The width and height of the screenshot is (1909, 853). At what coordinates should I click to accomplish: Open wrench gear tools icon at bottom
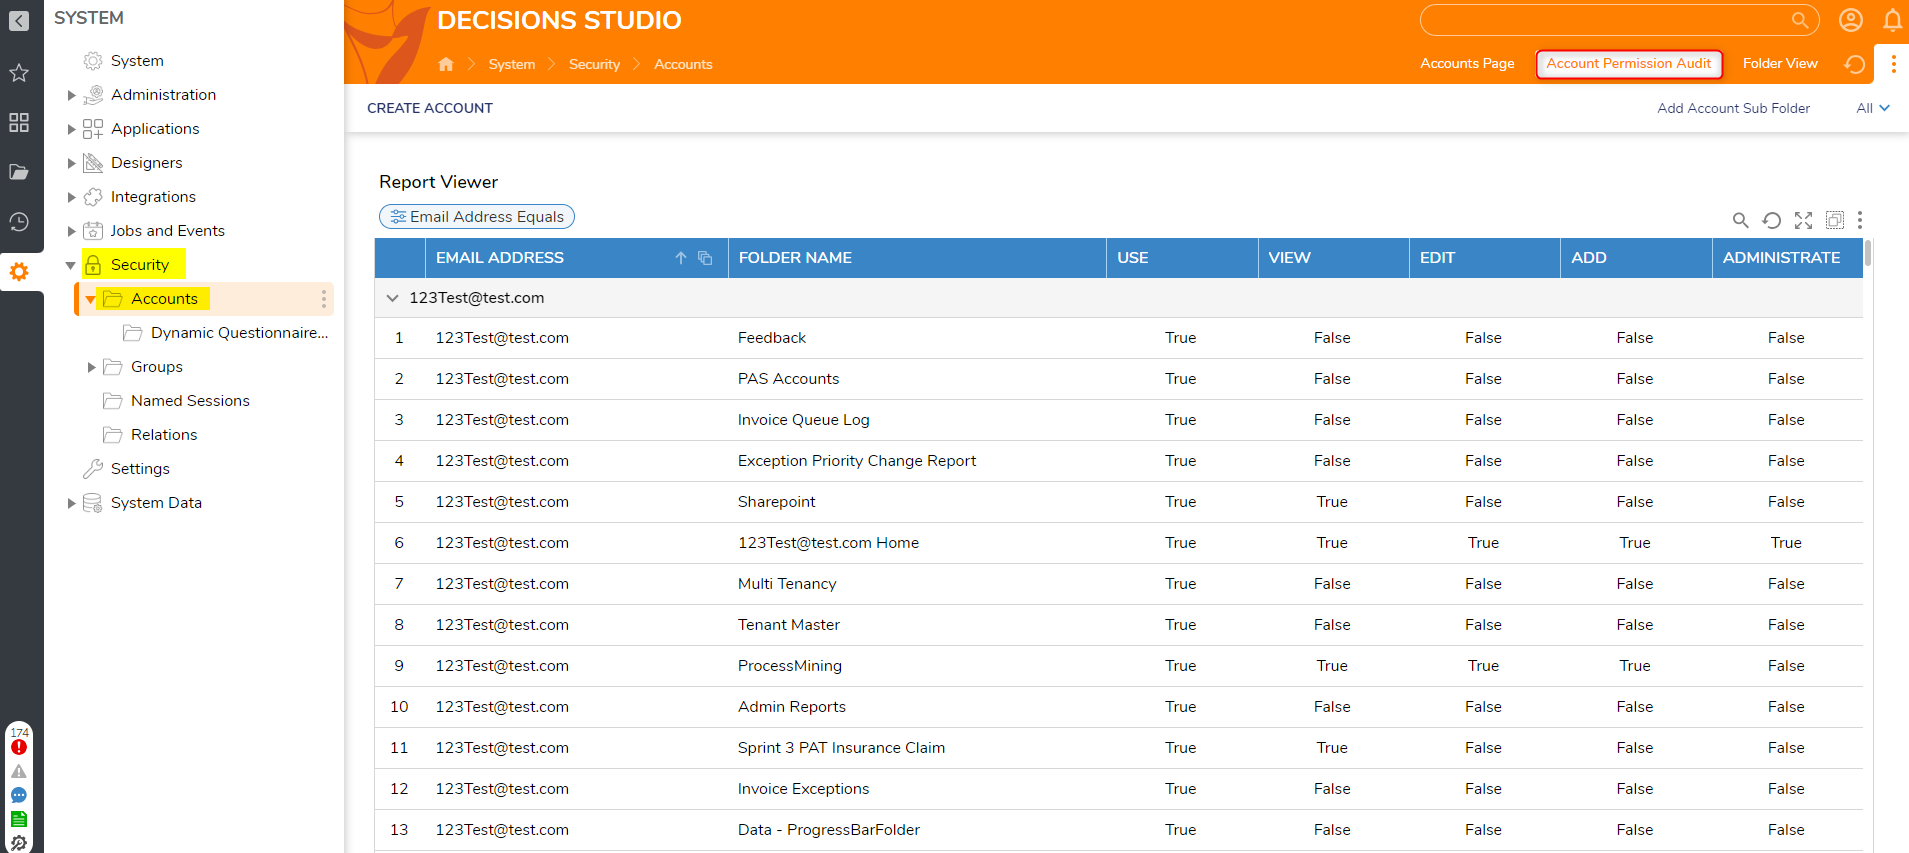(19, 842)
